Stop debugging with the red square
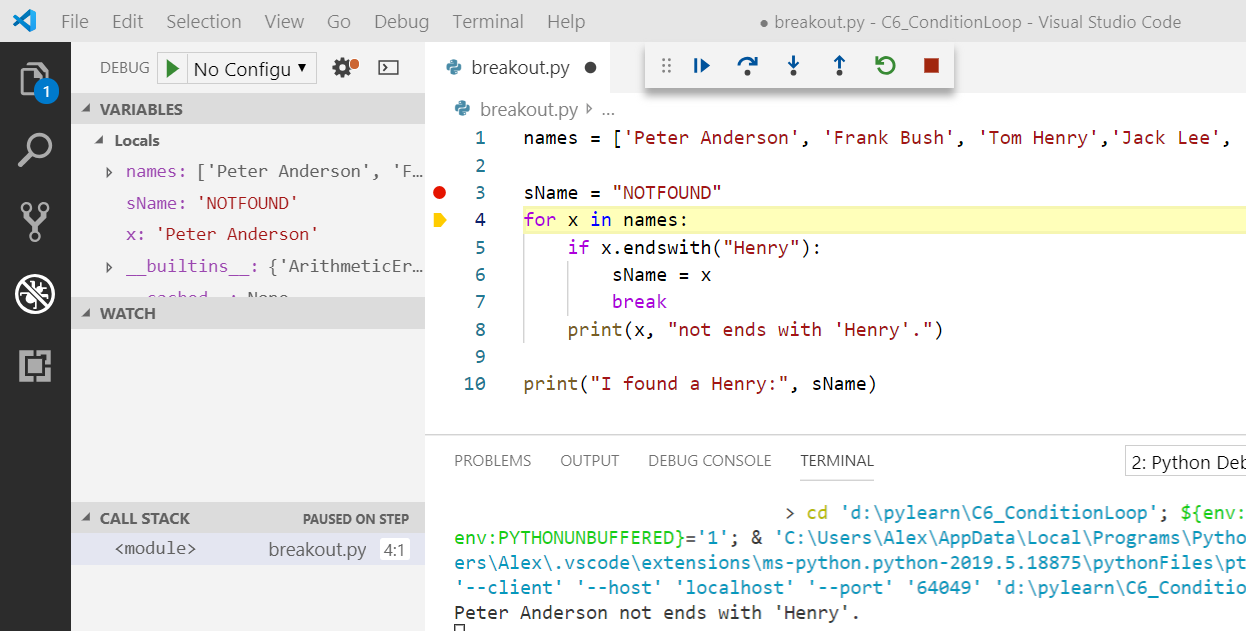 tap(931, 66)
